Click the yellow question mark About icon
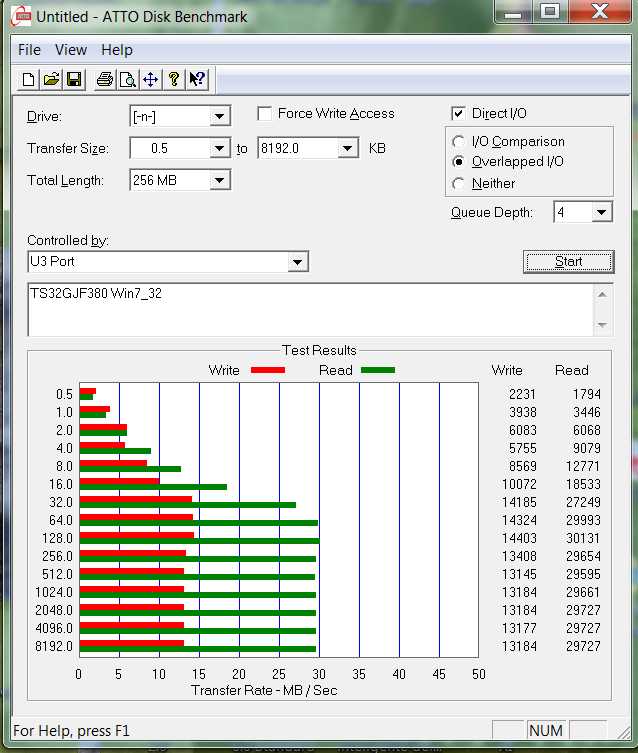This screenshot has height=753, width=638. click(174, 80)
